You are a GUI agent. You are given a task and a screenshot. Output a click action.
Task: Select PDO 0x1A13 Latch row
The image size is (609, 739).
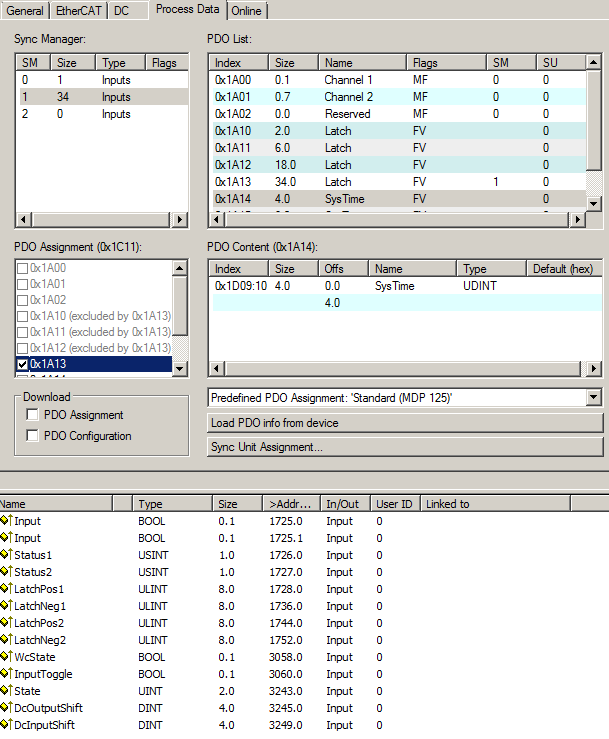[x=398, y=181]
